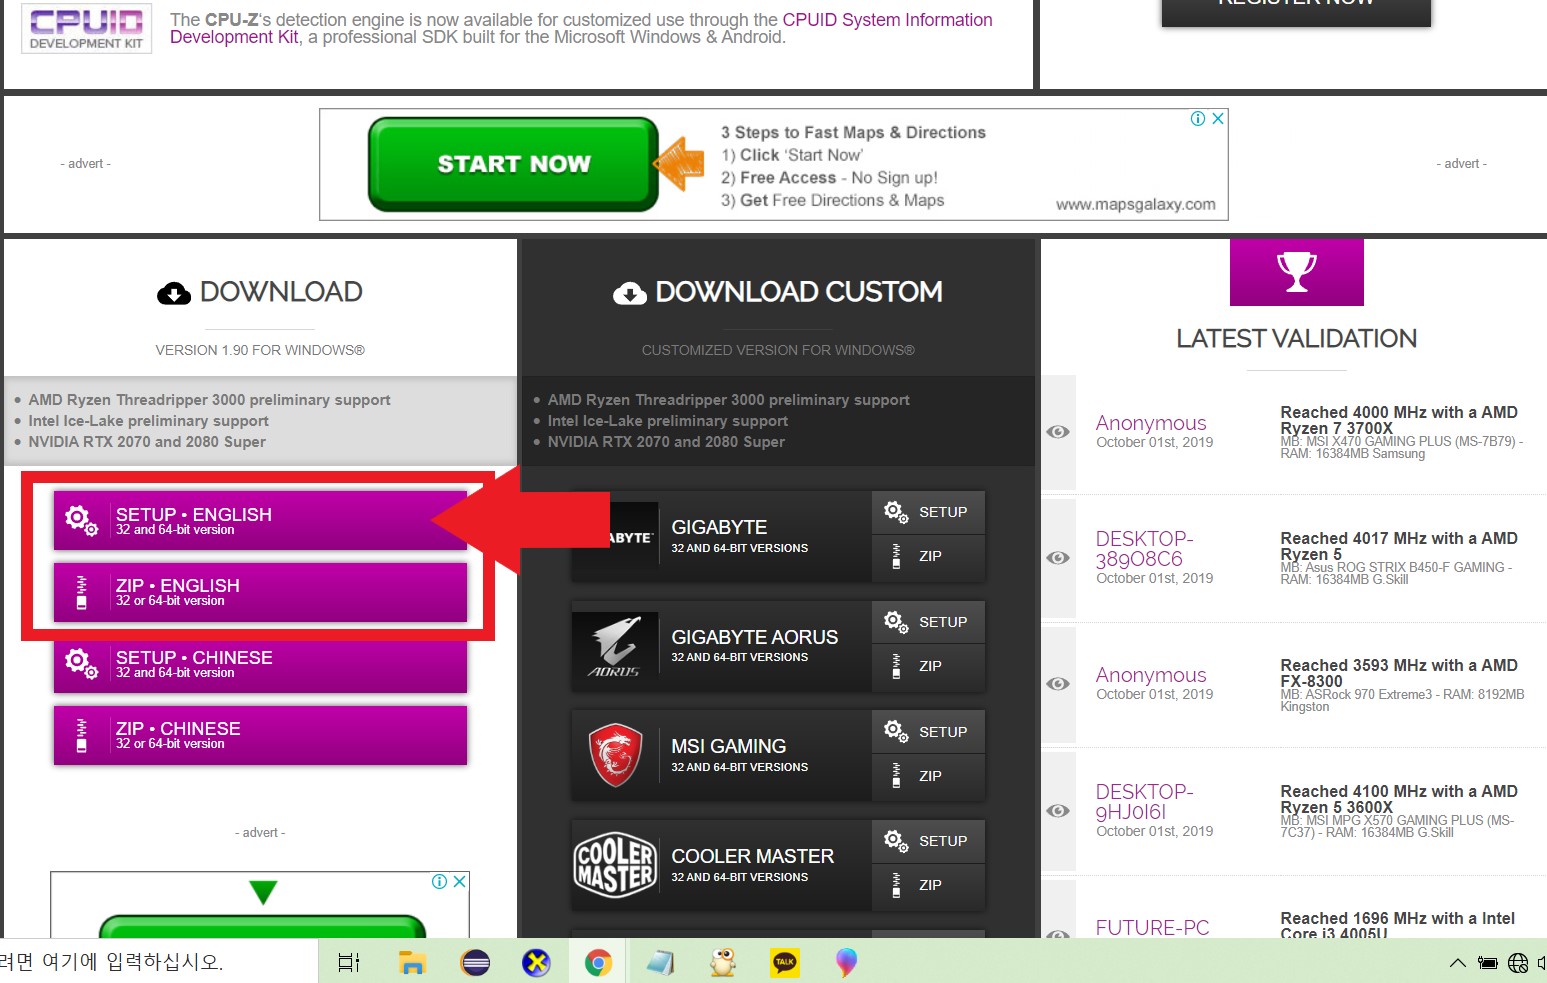Viewport: 1547px width, 983px height.
Task: Close the small ad below download buttons
Action: pos(459,881)
